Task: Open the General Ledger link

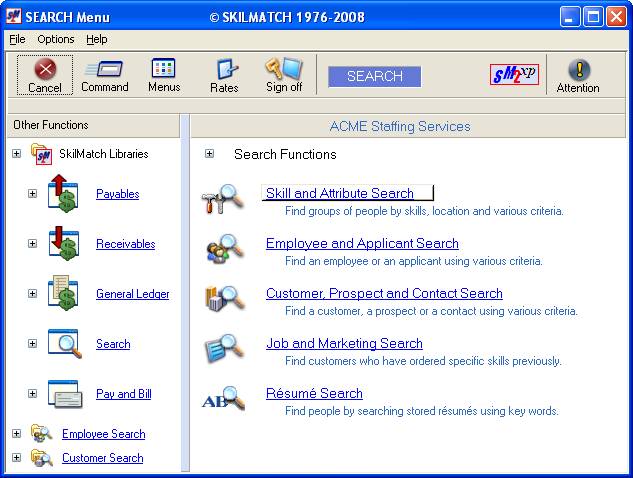Action: tap(132, 294)
